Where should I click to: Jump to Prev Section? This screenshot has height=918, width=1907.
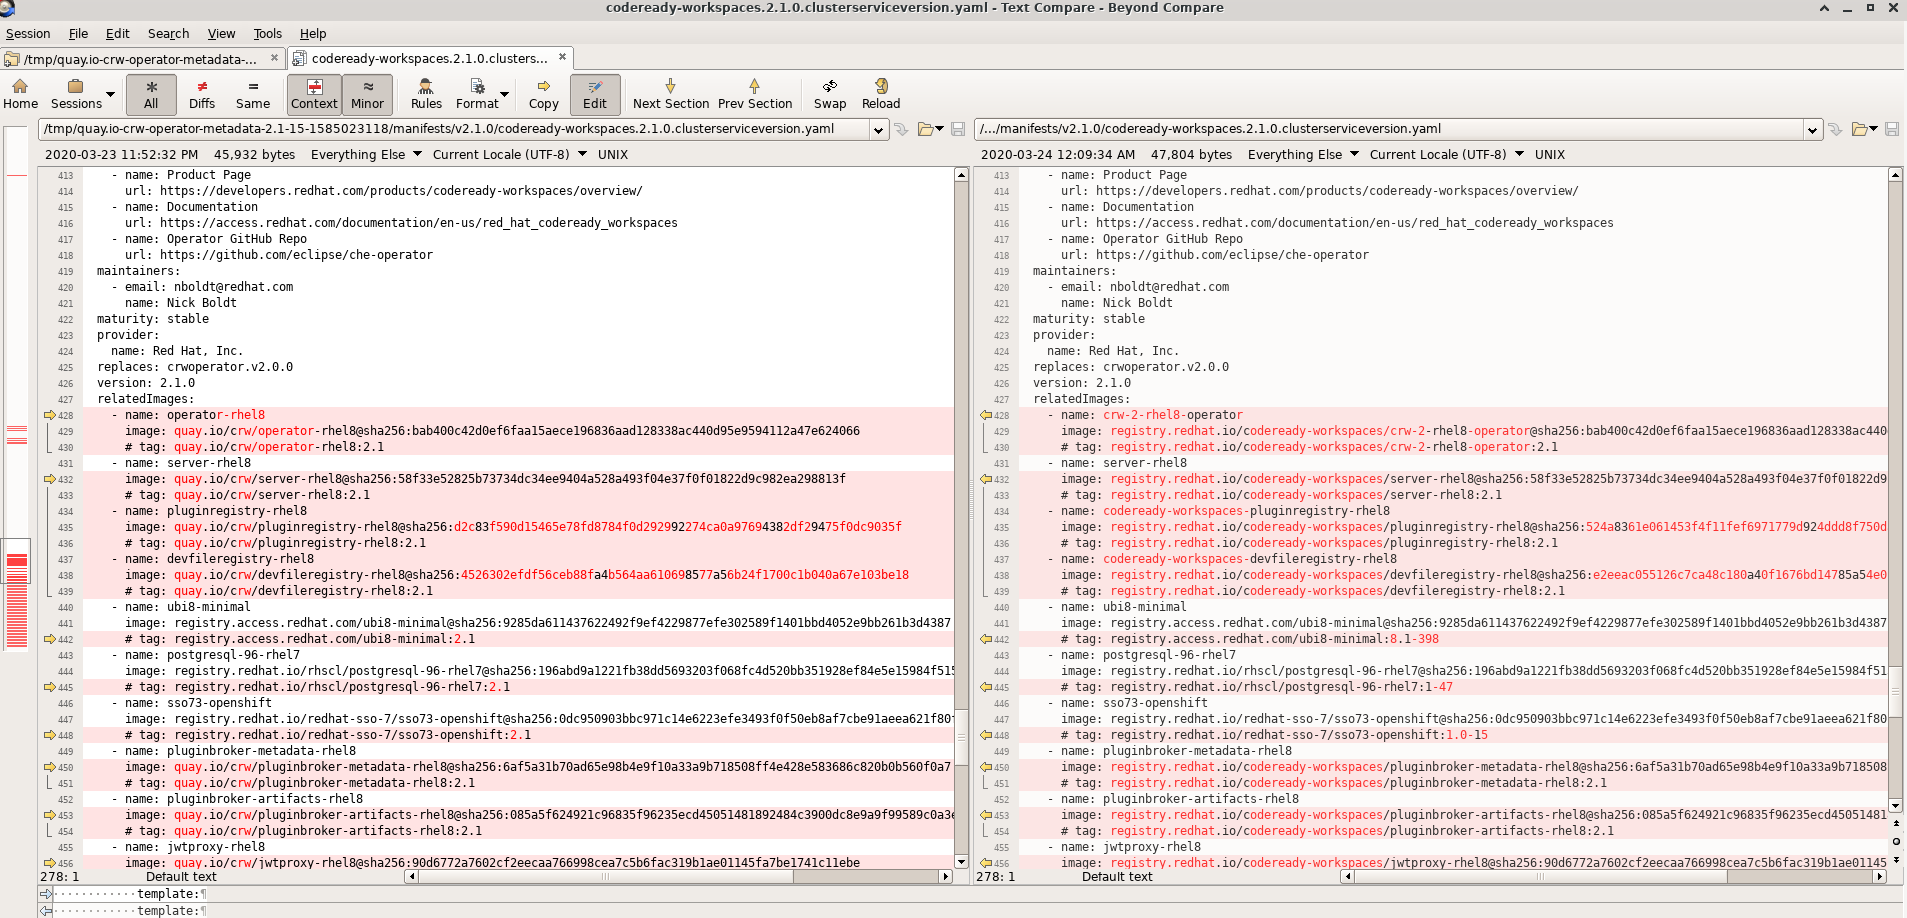click(x=755, y=94)
